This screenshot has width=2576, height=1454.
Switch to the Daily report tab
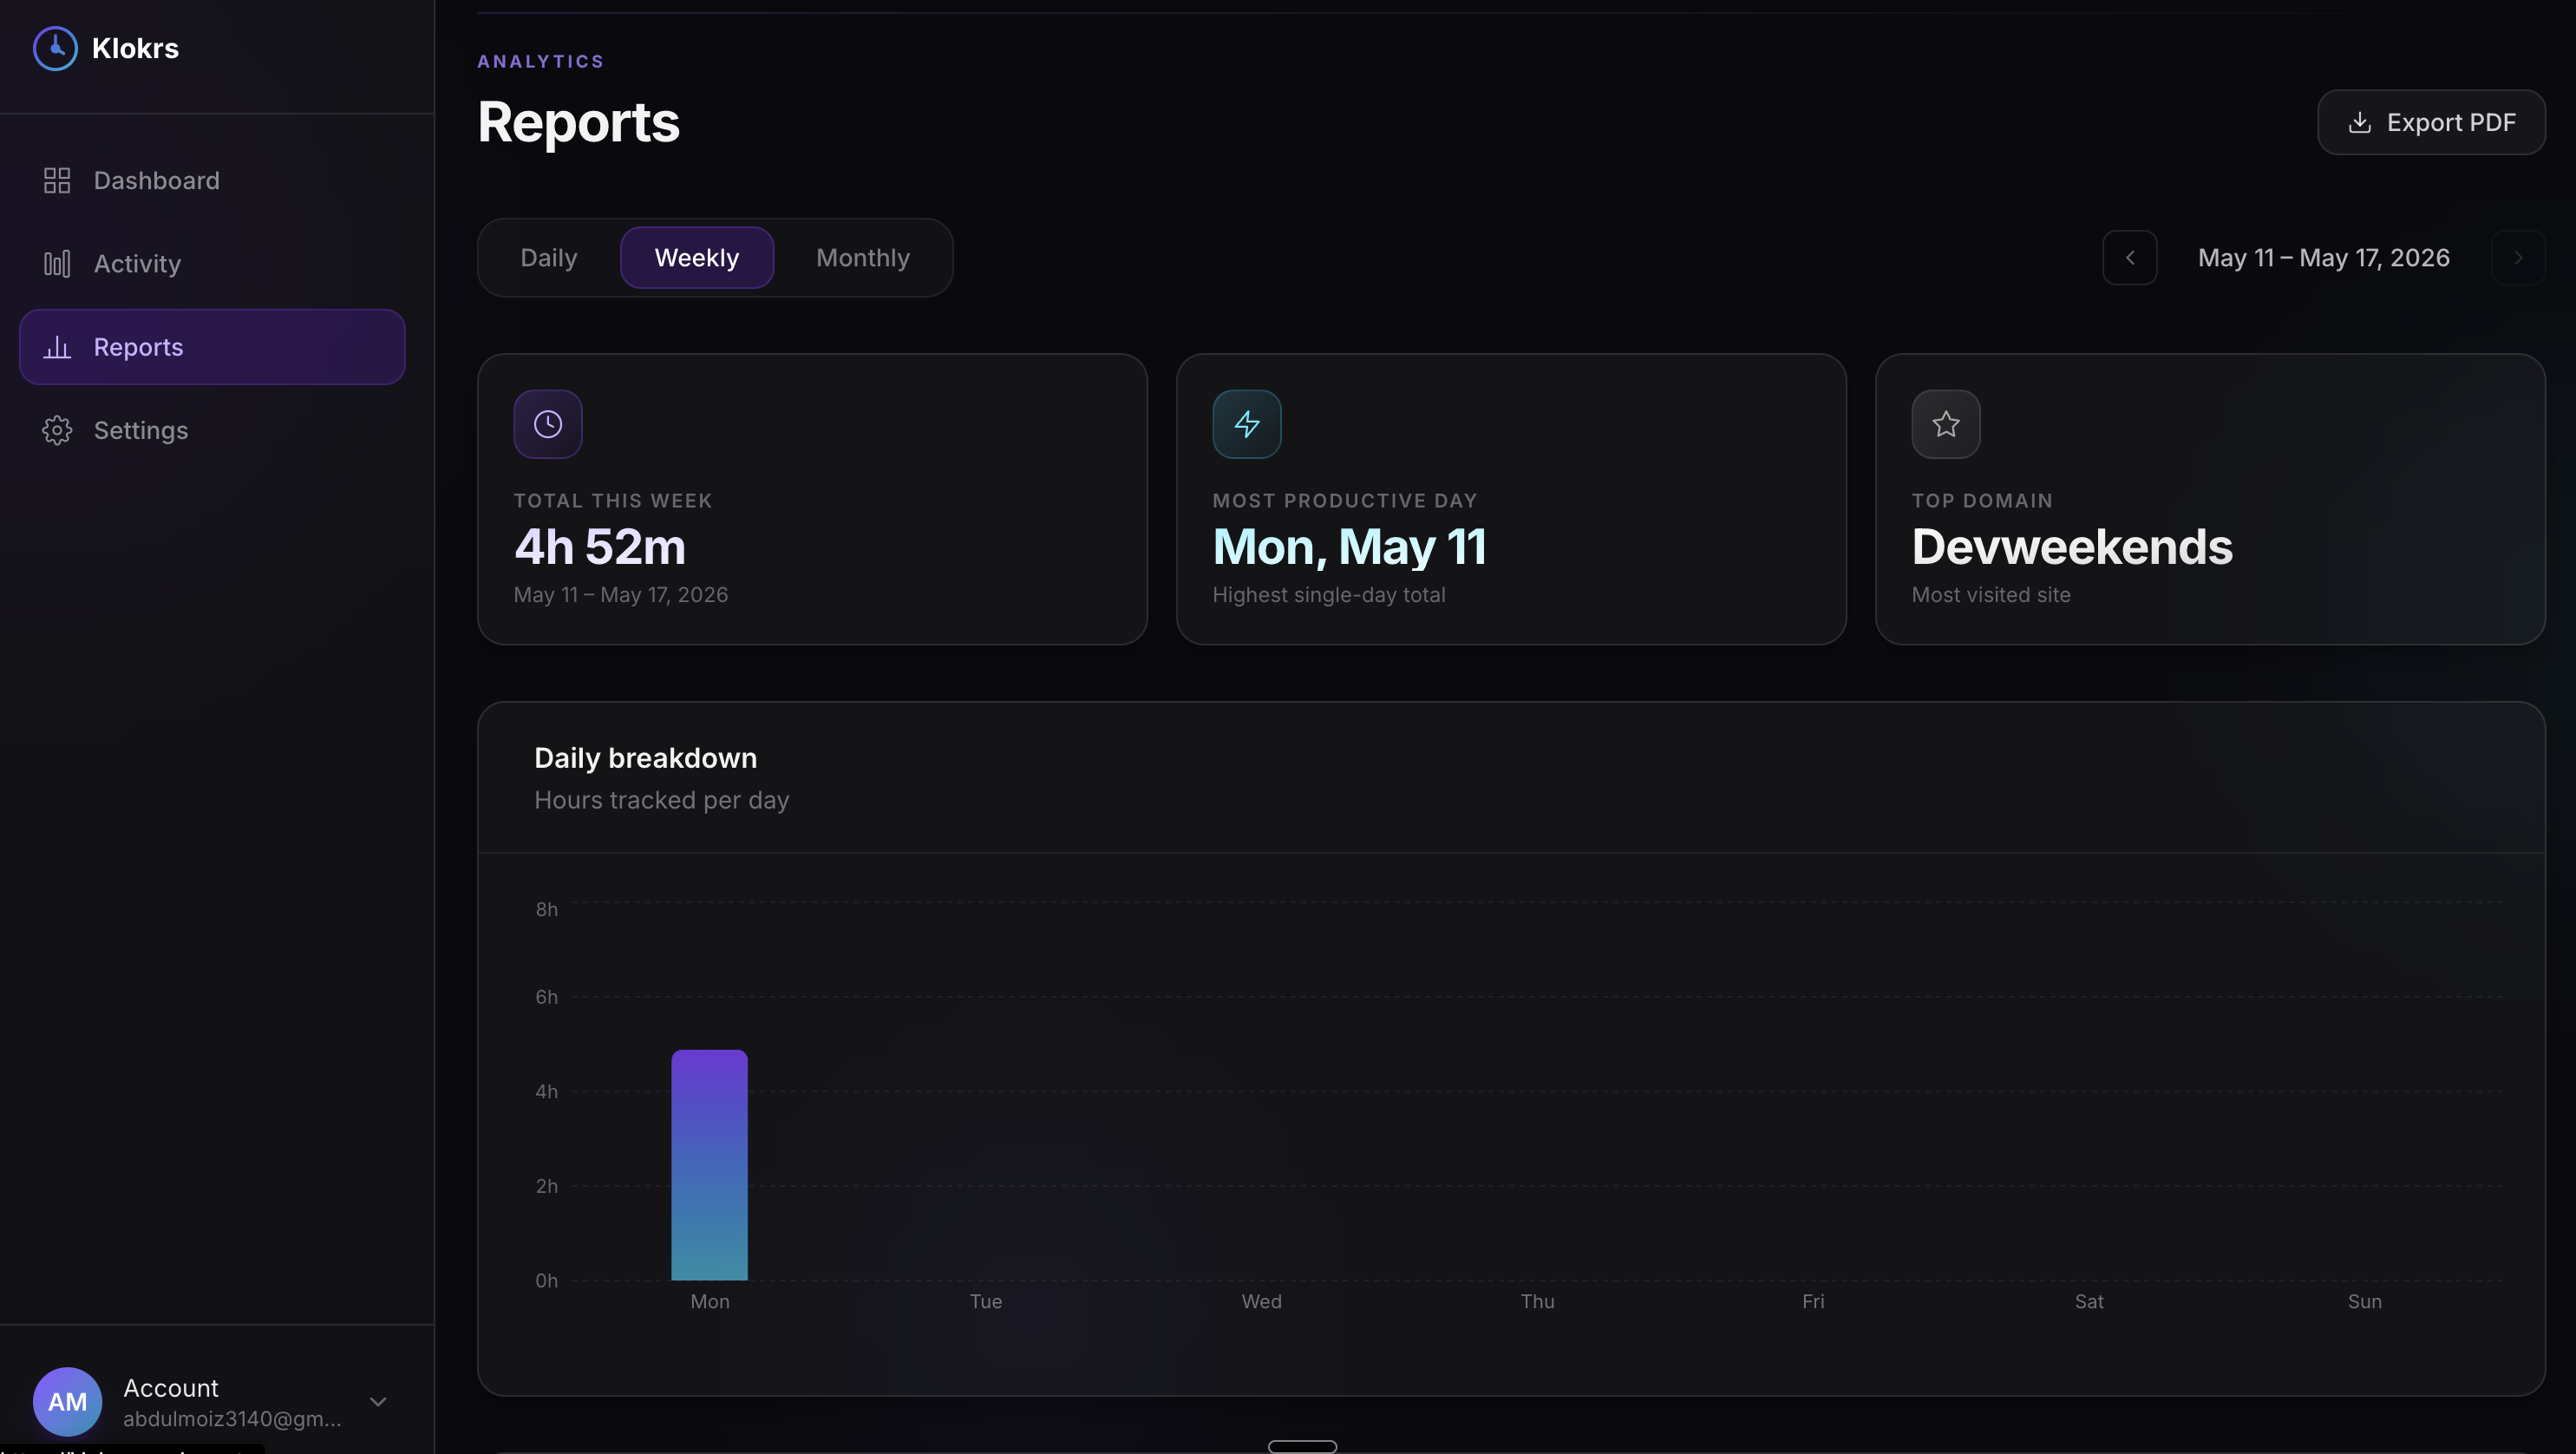click(x=549, y=258)
